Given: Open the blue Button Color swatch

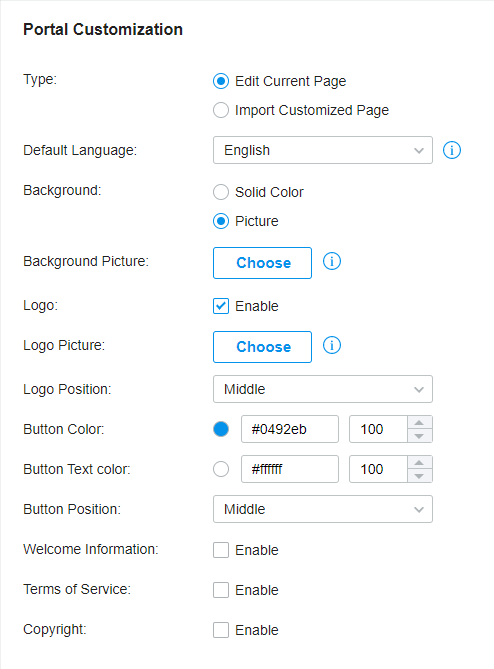Looking at the screenshot, I should [221, 429].
